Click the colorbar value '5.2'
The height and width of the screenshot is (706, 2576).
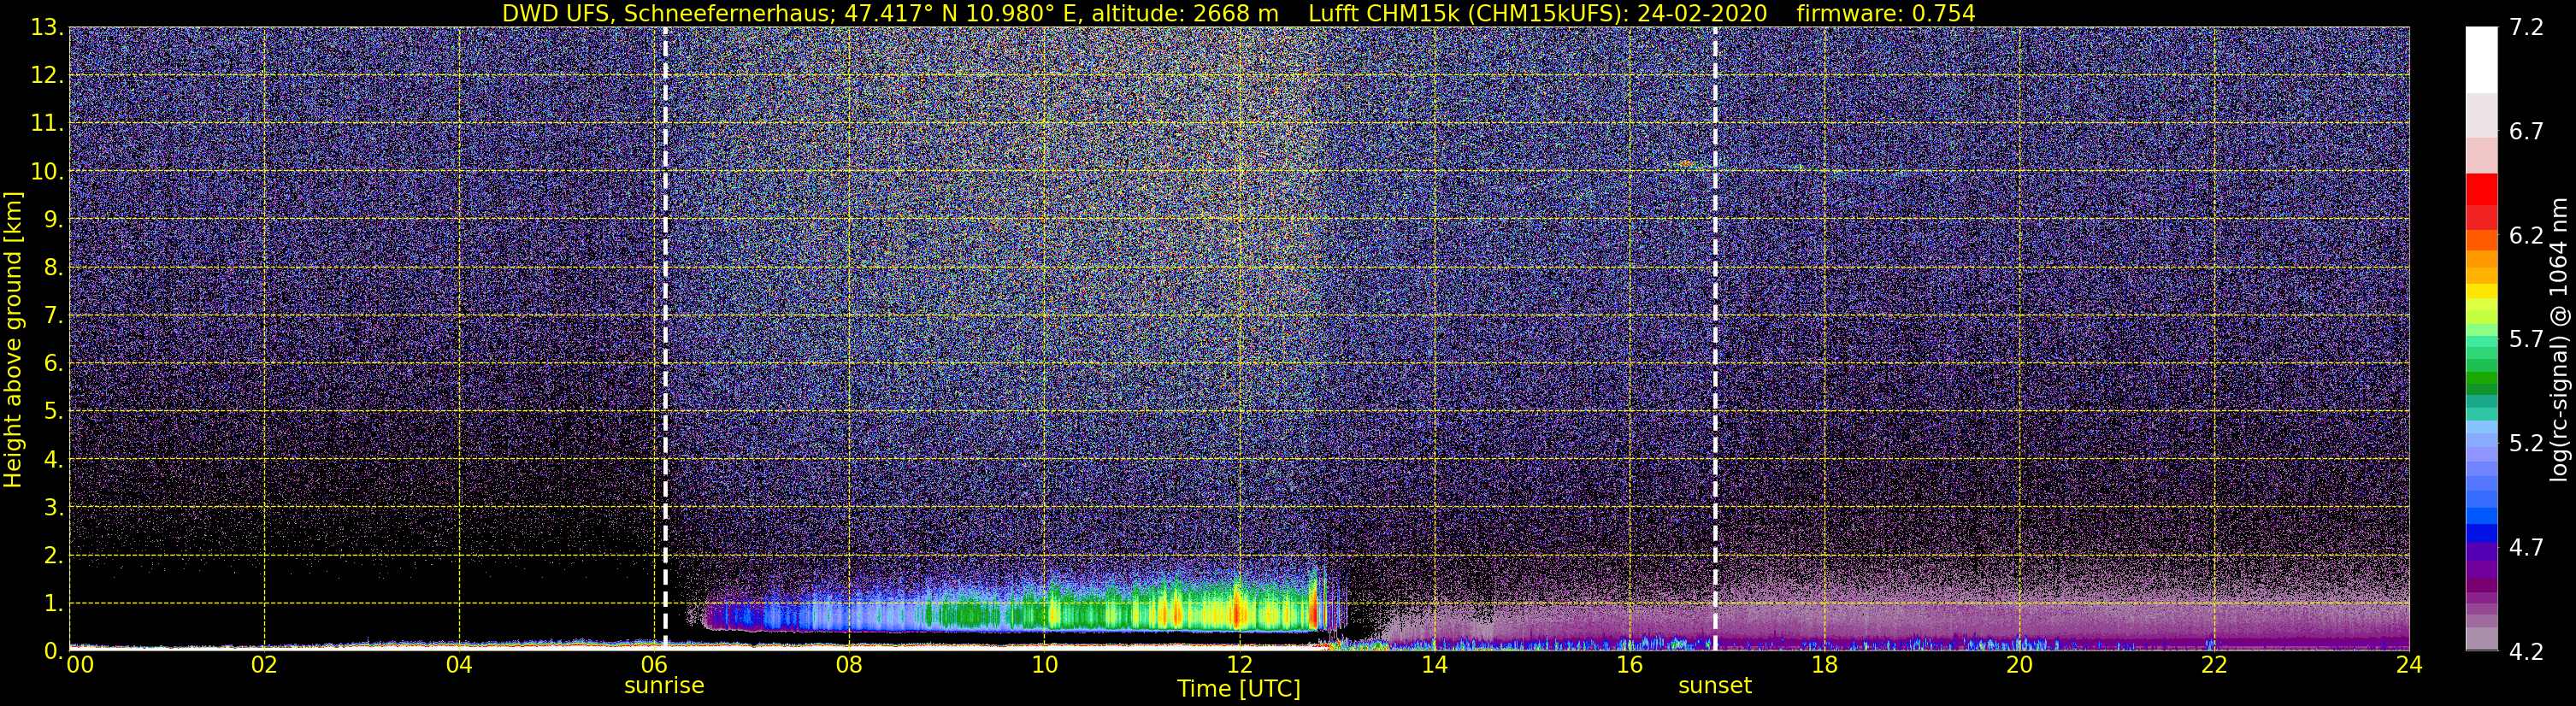click(x=2526, y=443)
